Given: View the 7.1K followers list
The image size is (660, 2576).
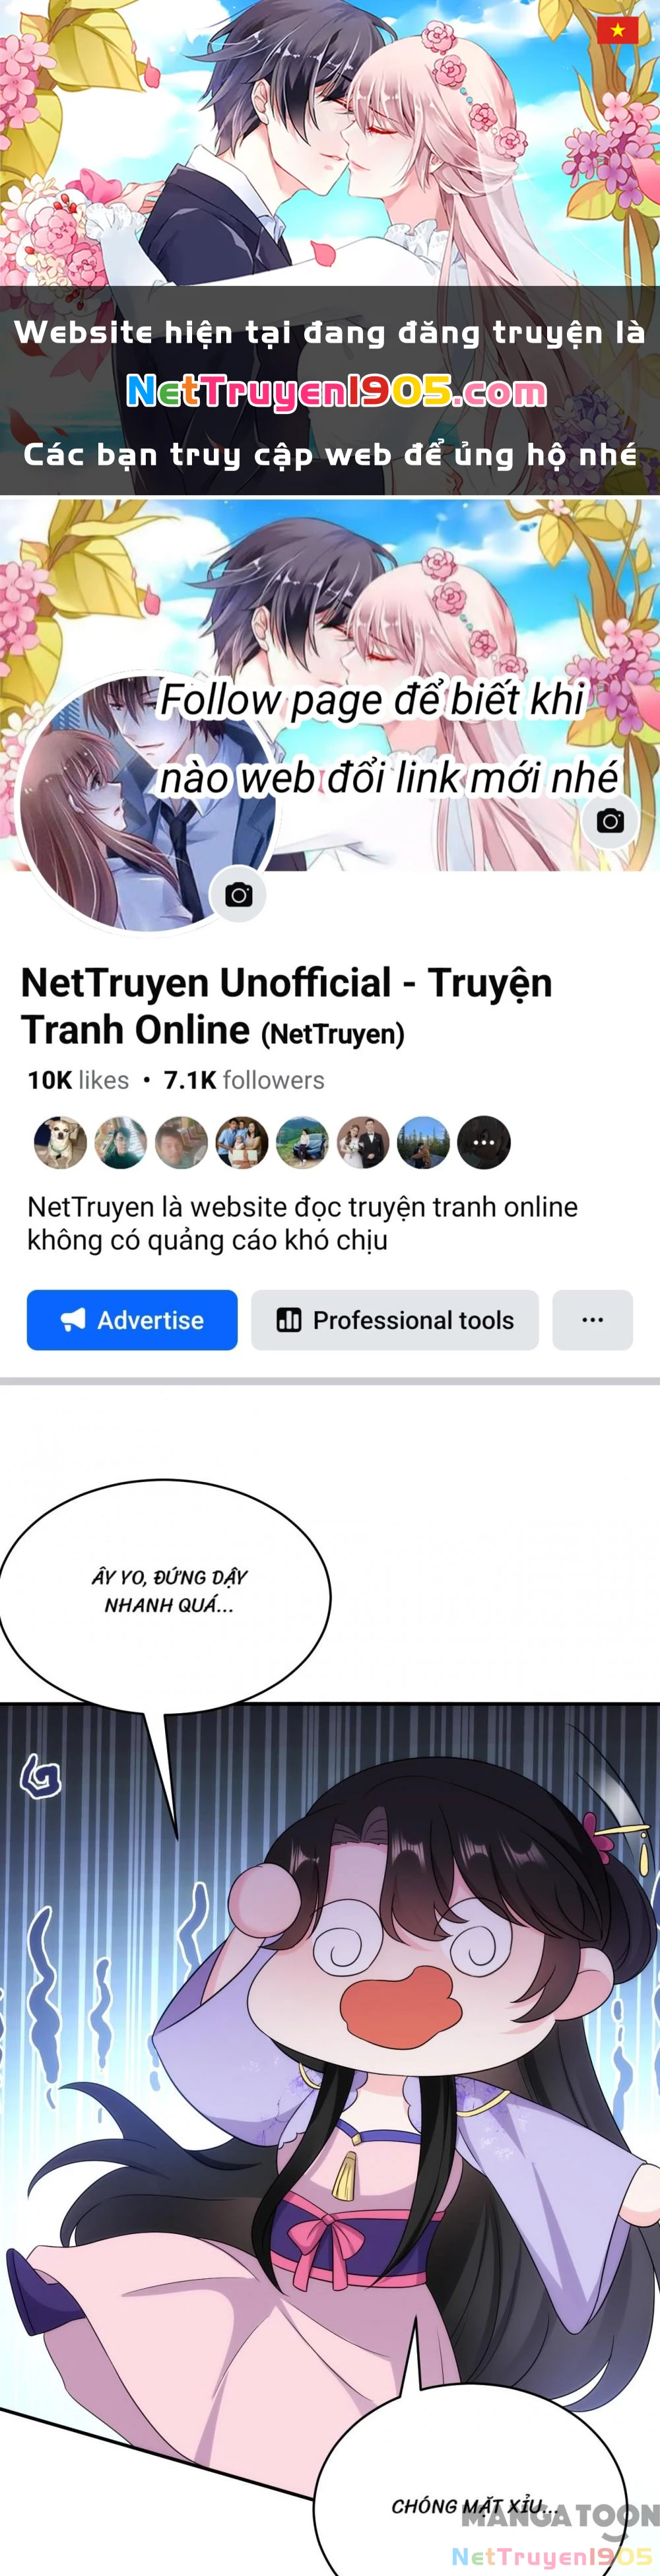Looking at the screenshot, I should [244, 1080].
